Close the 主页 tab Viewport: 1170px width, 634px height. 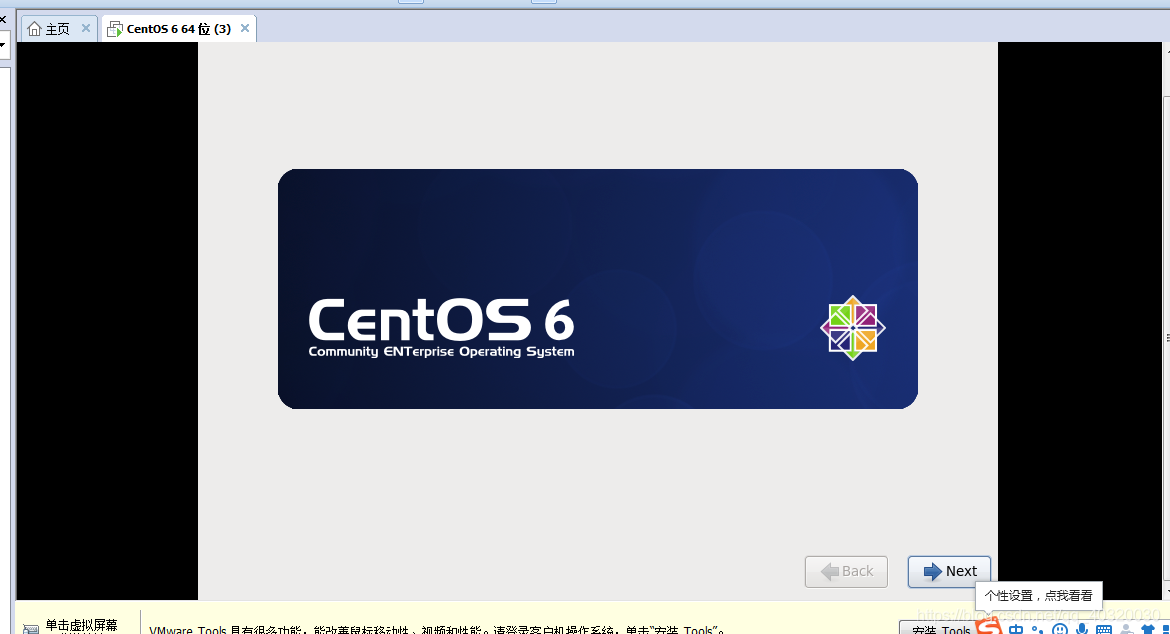tap(86, 28)
